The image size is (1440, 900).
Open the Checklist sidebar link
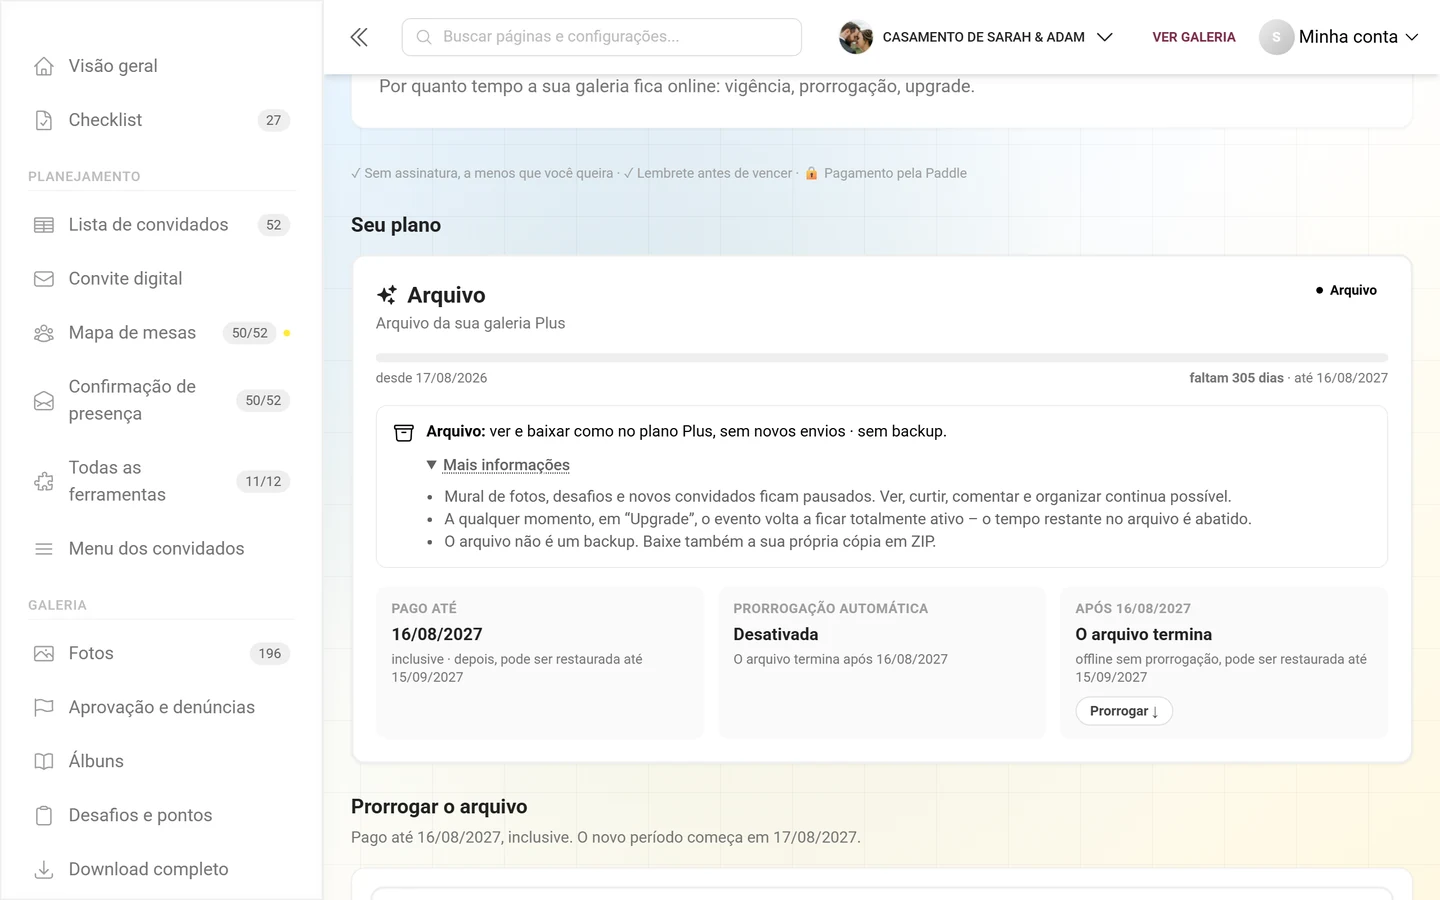161,120
